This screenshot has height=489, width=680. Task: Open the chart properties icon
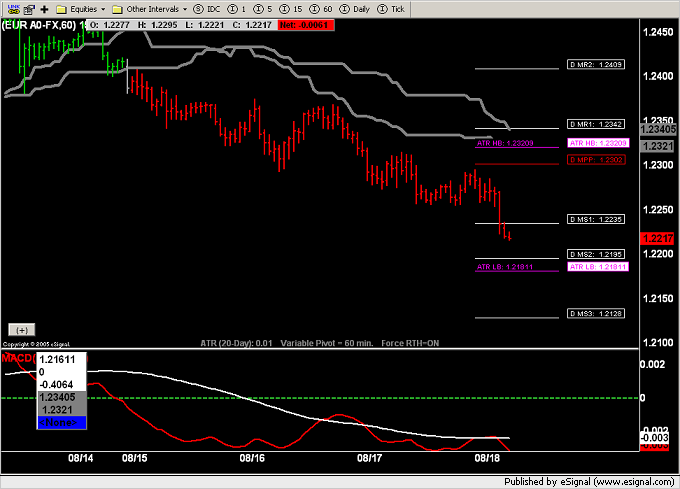(29, 9)
